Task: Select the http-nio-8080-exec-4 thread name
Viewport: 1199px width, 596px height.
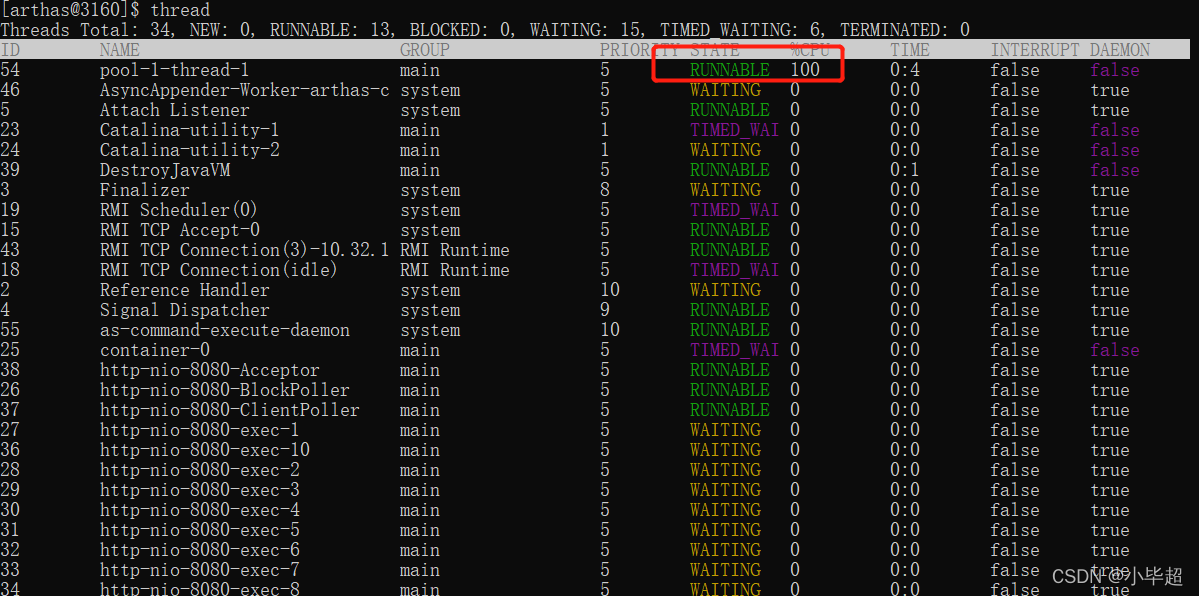Action: tap(200, 510)
